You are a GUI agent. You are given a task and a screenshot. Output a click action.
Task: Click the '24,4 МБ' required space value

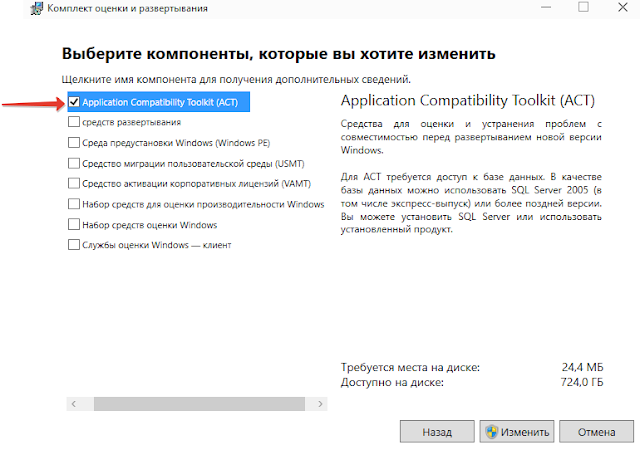coord(582,368)
